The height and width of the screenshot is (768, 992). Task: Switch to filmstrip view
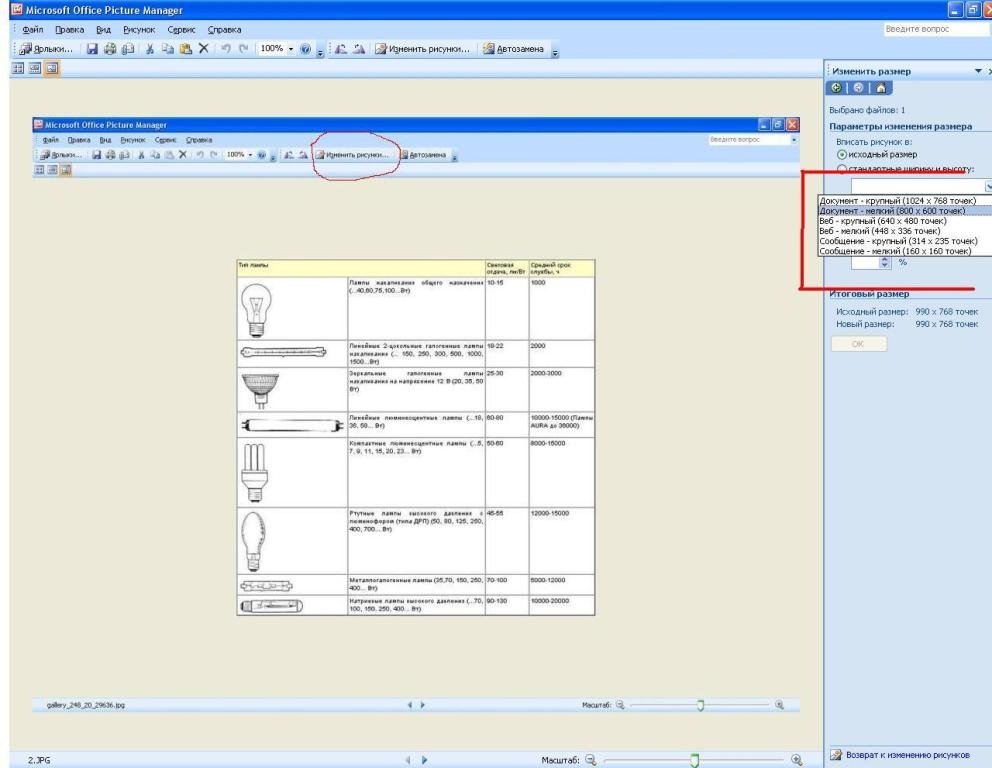[x=35, y=68]
